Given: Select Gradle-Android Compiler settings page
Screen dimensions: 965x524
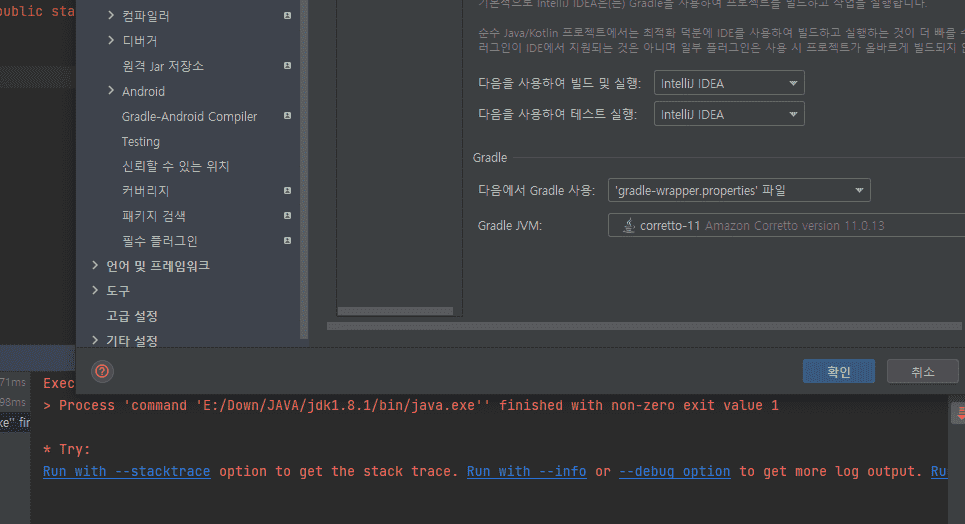Looking at the screenshot, I should point(189,116).
